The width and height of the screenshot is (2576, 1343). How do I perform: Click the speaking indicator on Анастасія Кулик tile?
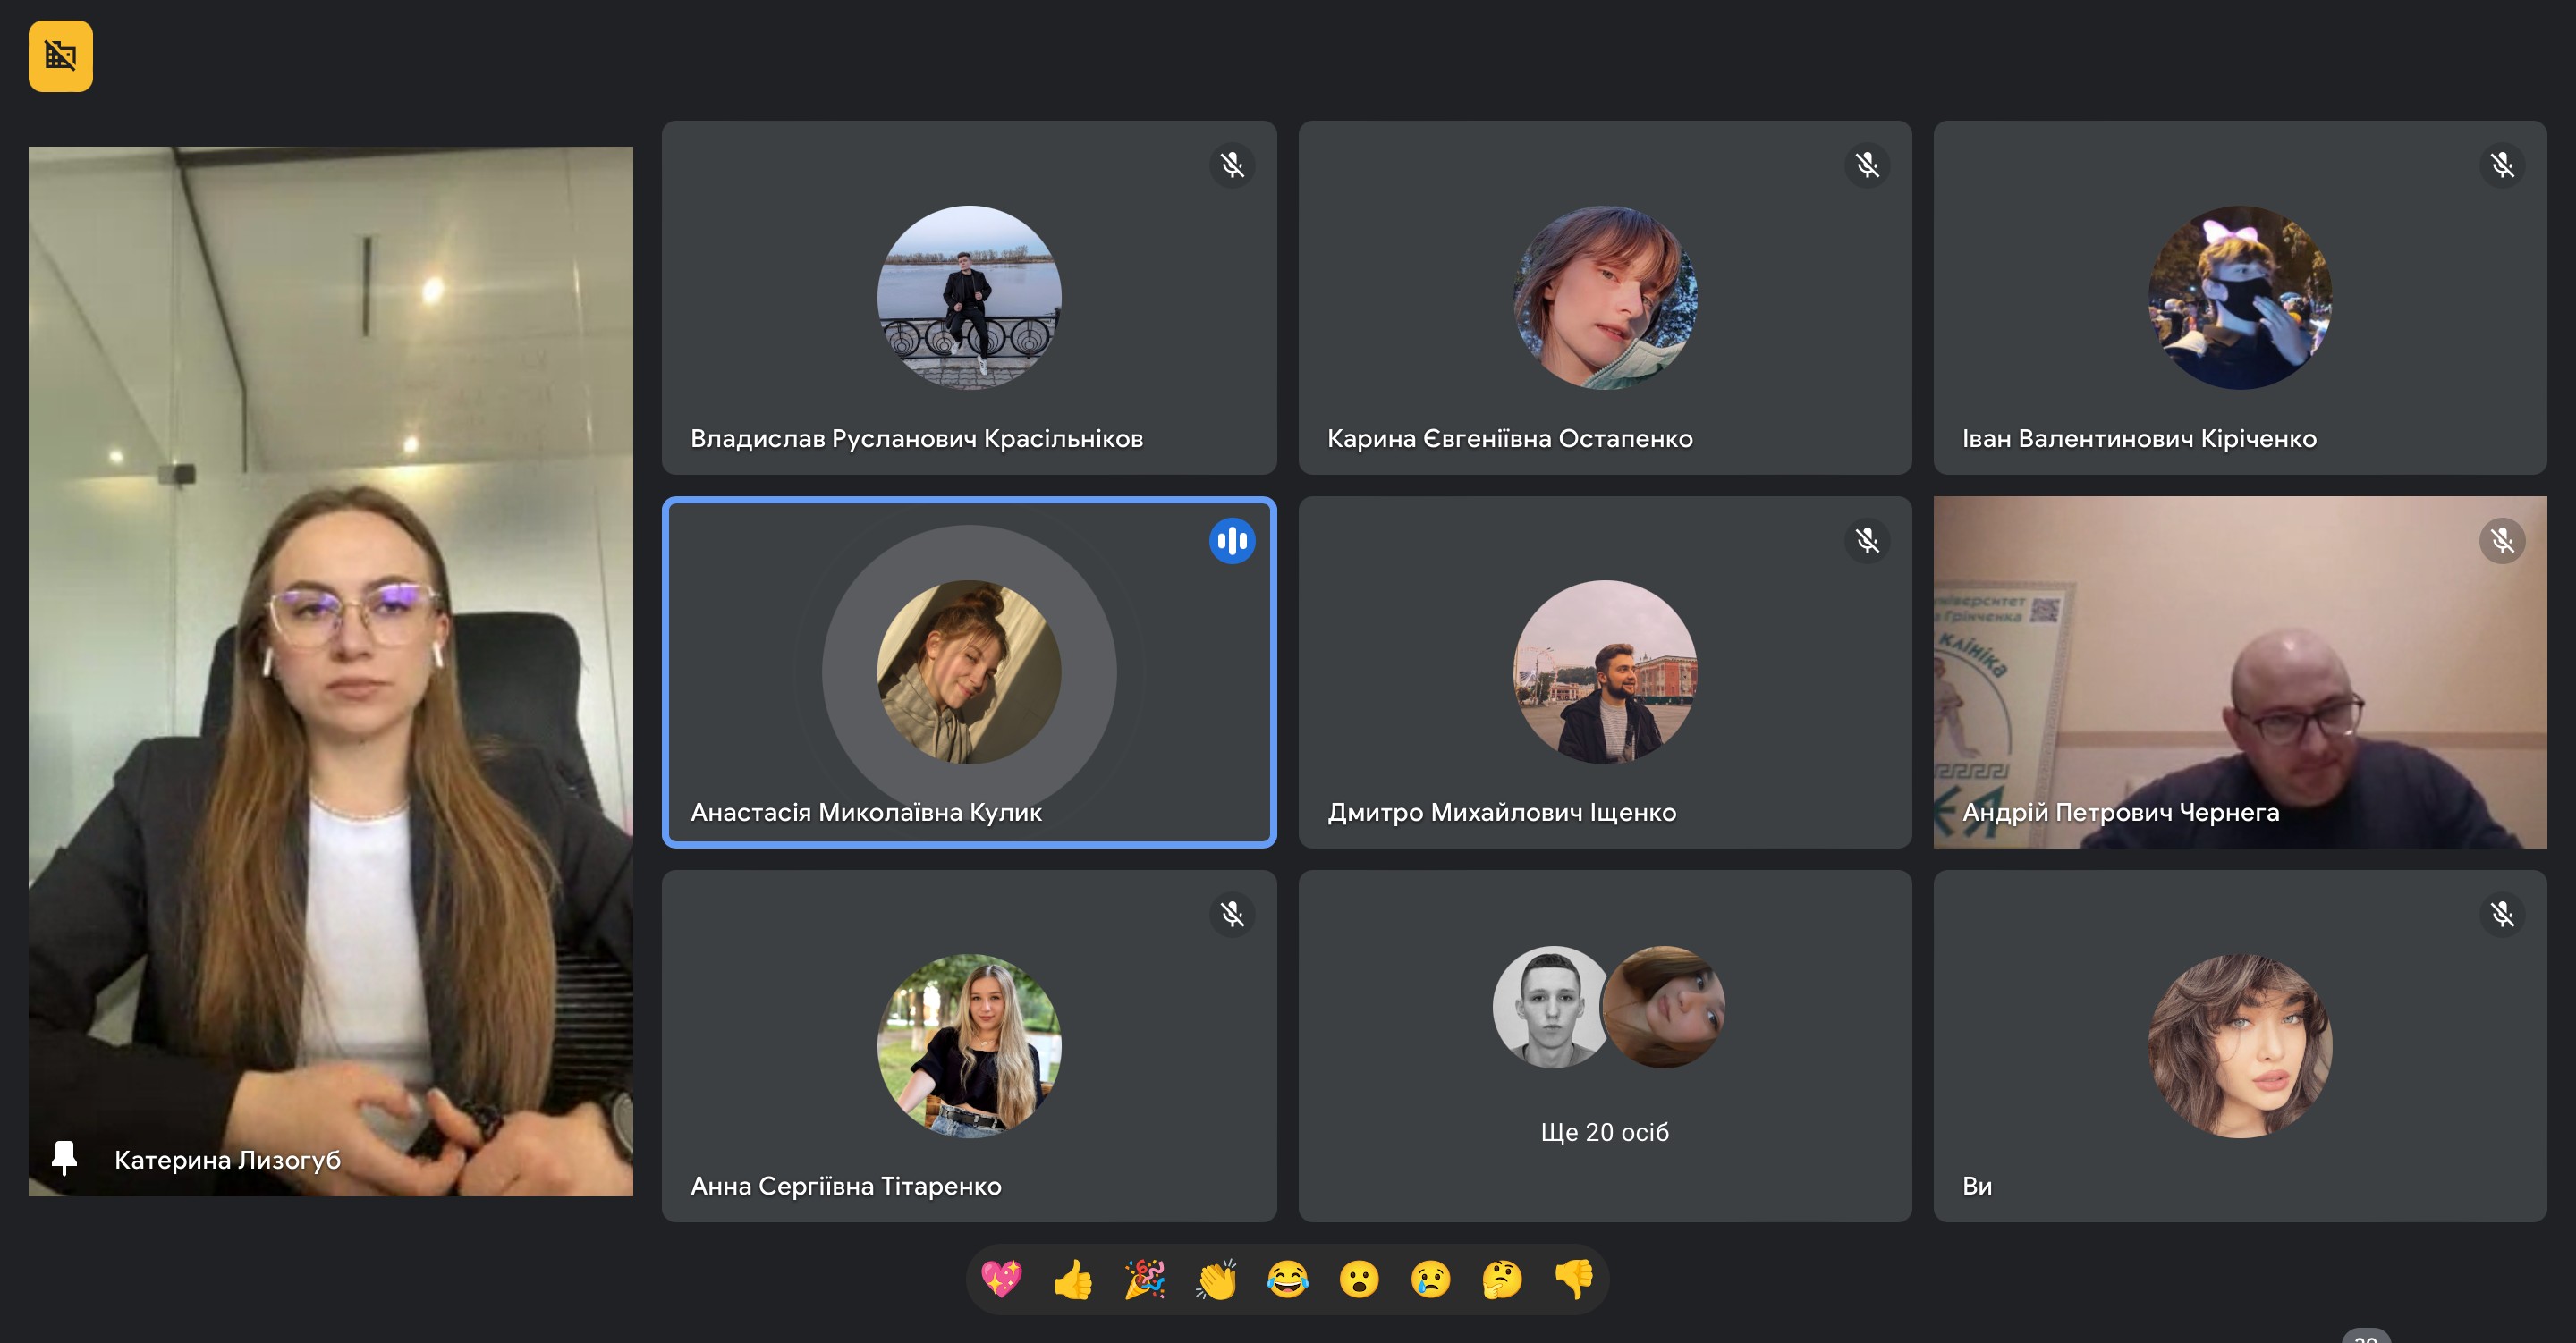(x=1232, y=541)
